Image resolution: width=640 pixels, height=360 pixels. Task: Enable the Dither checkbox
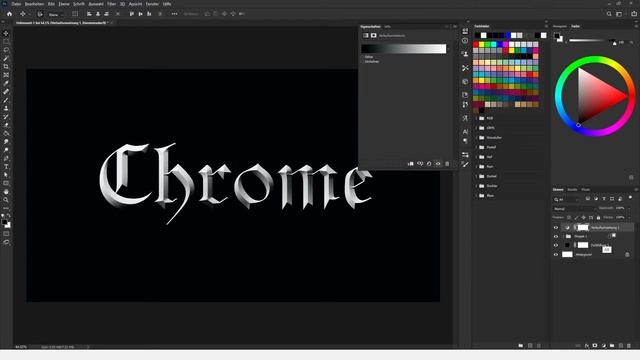click(362, 57)
